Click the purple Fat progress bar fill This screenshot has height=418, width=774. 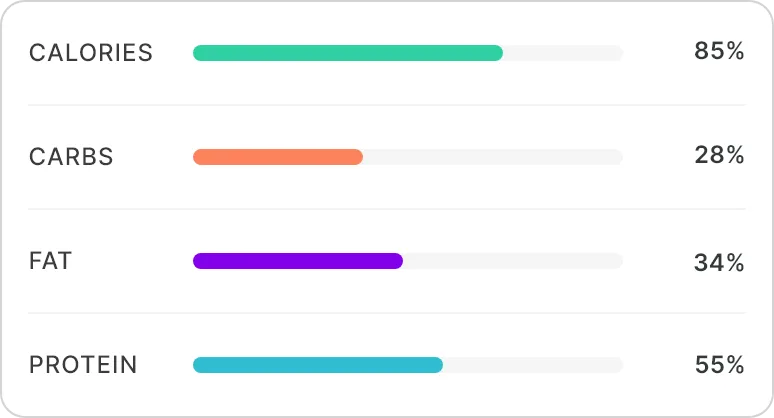pyautogui.click(x=297, y=261)
